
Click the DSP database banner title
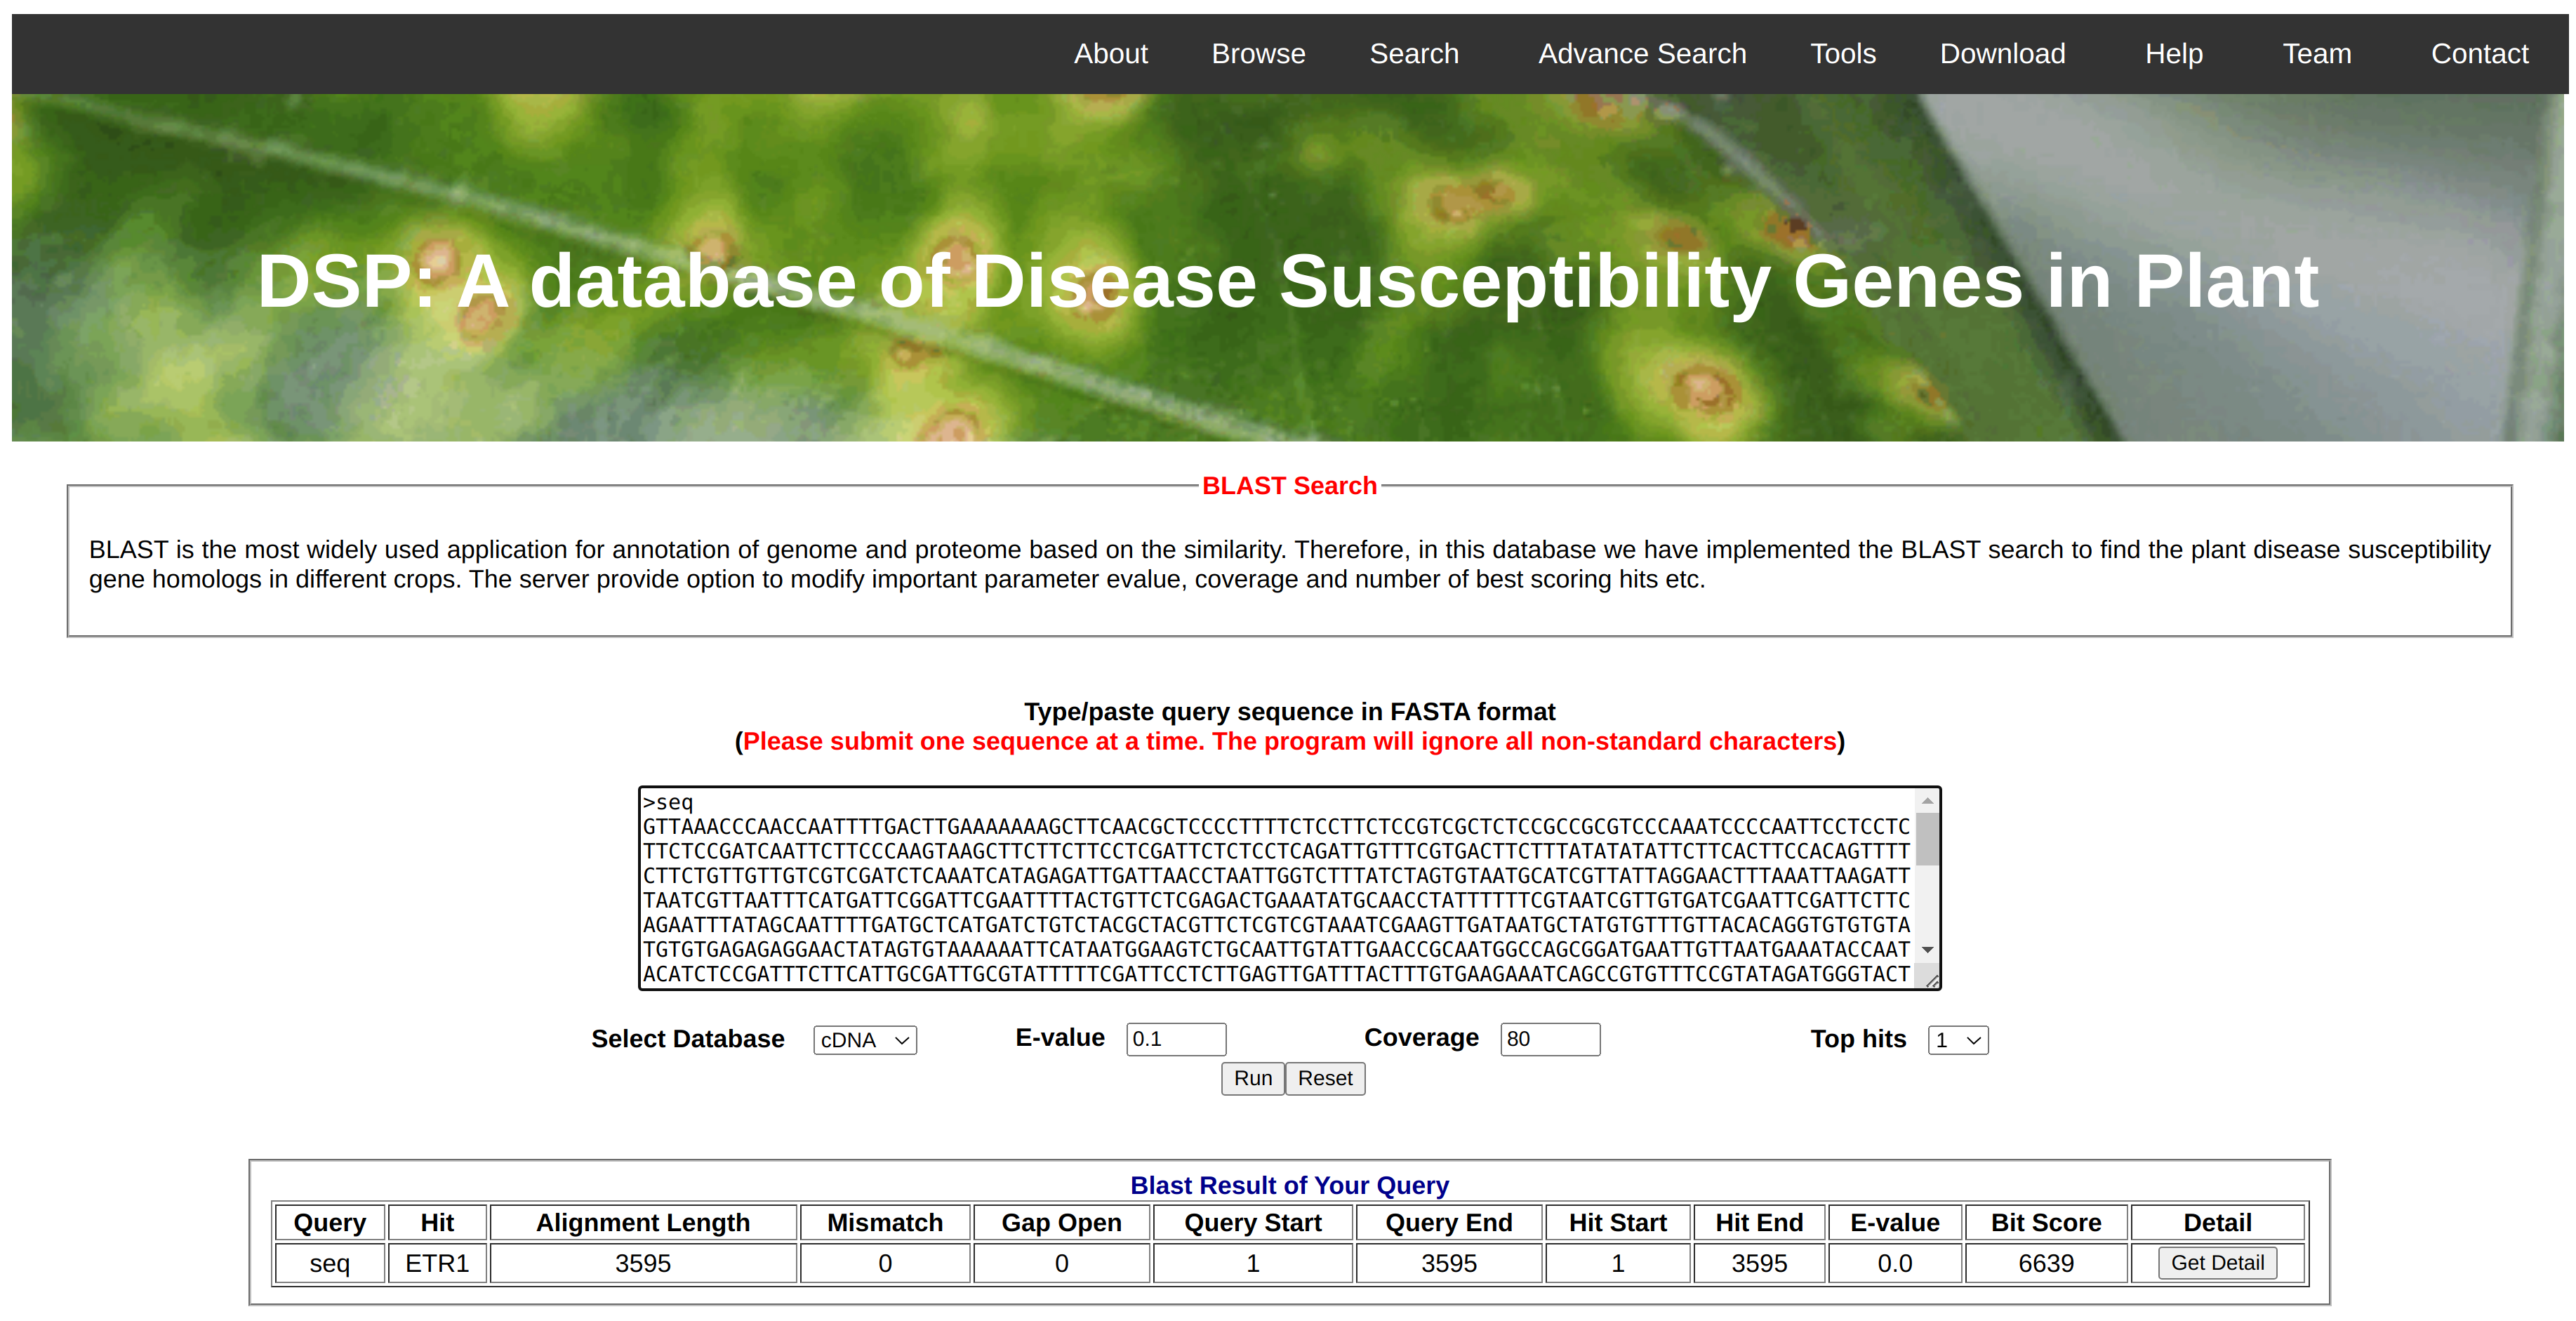[1287, 282]
